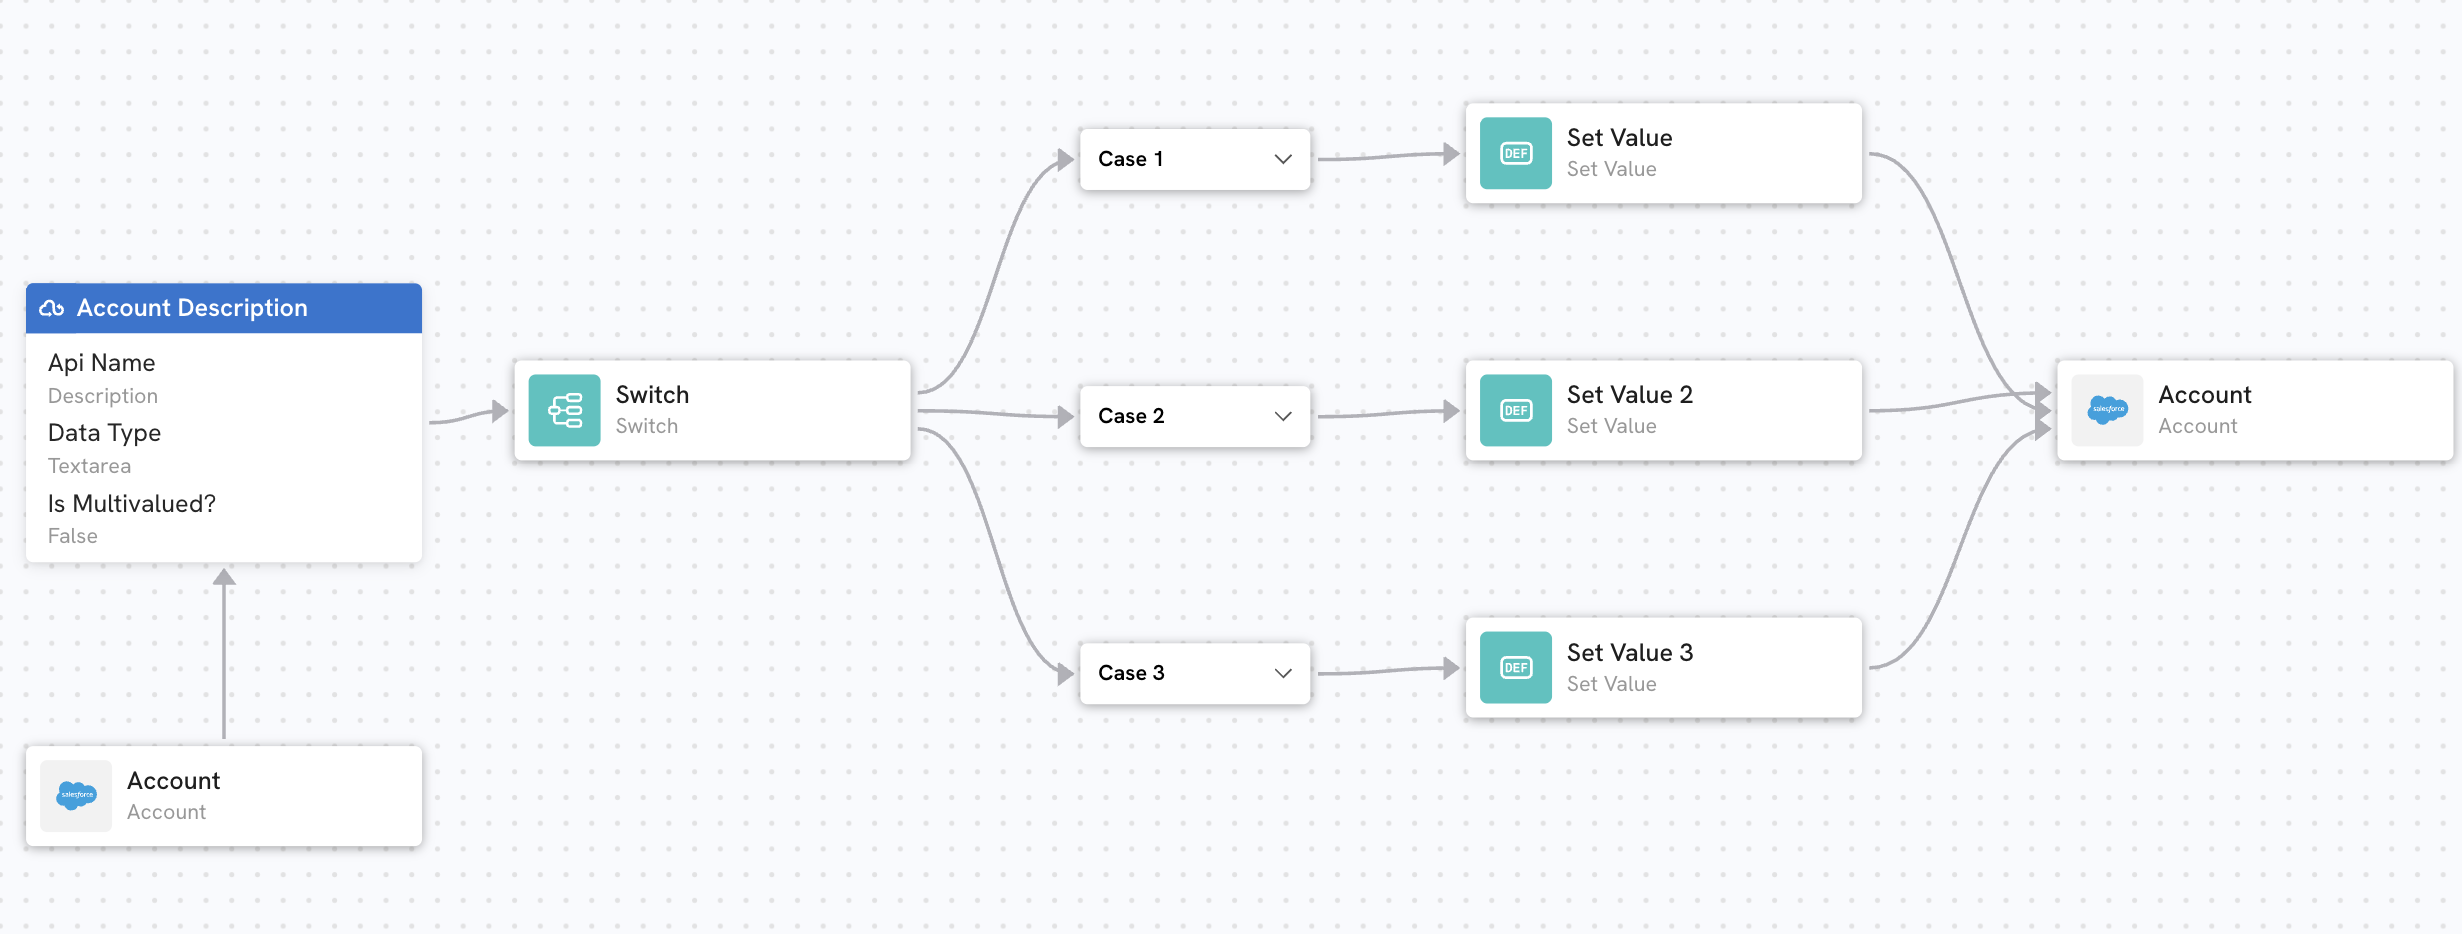Select the Case 3 label text
Image resolution: width=2462 pixels, height=934 pixels.
[1131, 673]
